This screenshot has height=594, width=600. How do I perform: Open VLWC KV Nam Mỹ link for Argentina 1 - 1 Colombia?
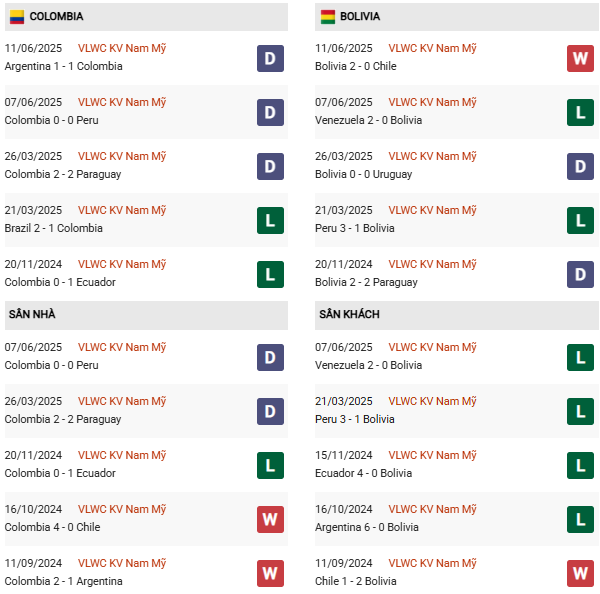(x=122, y=48)
